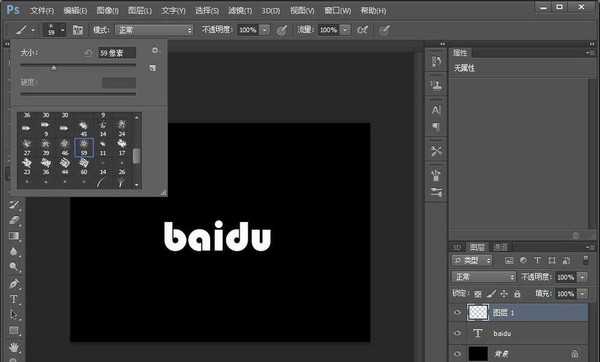
Task: Select the Eraser tool
Action: pyautogui.click(x=13, y=220)
